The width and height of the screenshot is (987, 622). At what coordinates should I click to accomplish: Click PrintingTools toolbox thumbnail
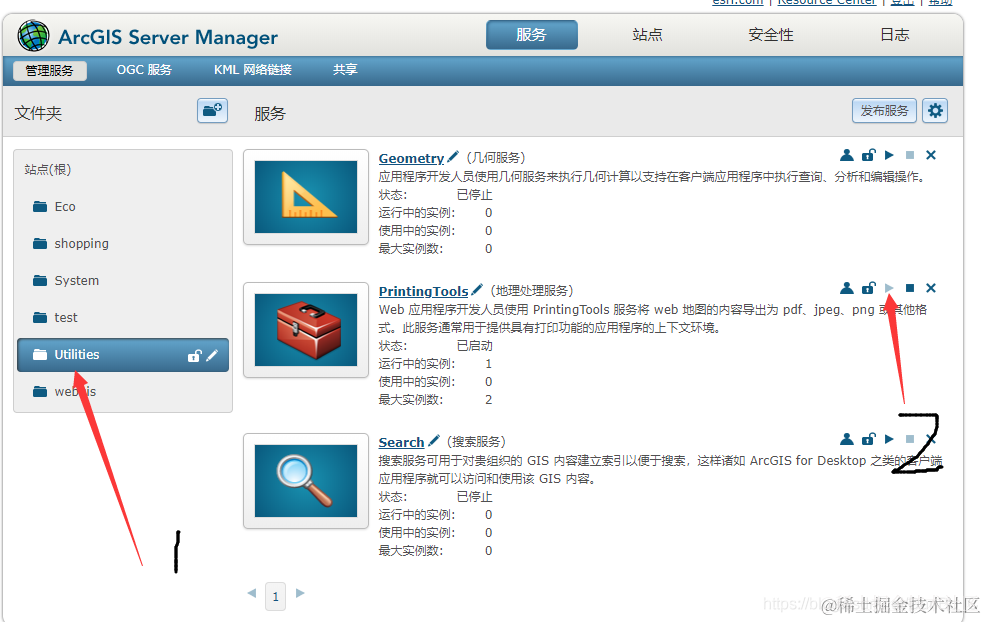[x=306, y=330]
